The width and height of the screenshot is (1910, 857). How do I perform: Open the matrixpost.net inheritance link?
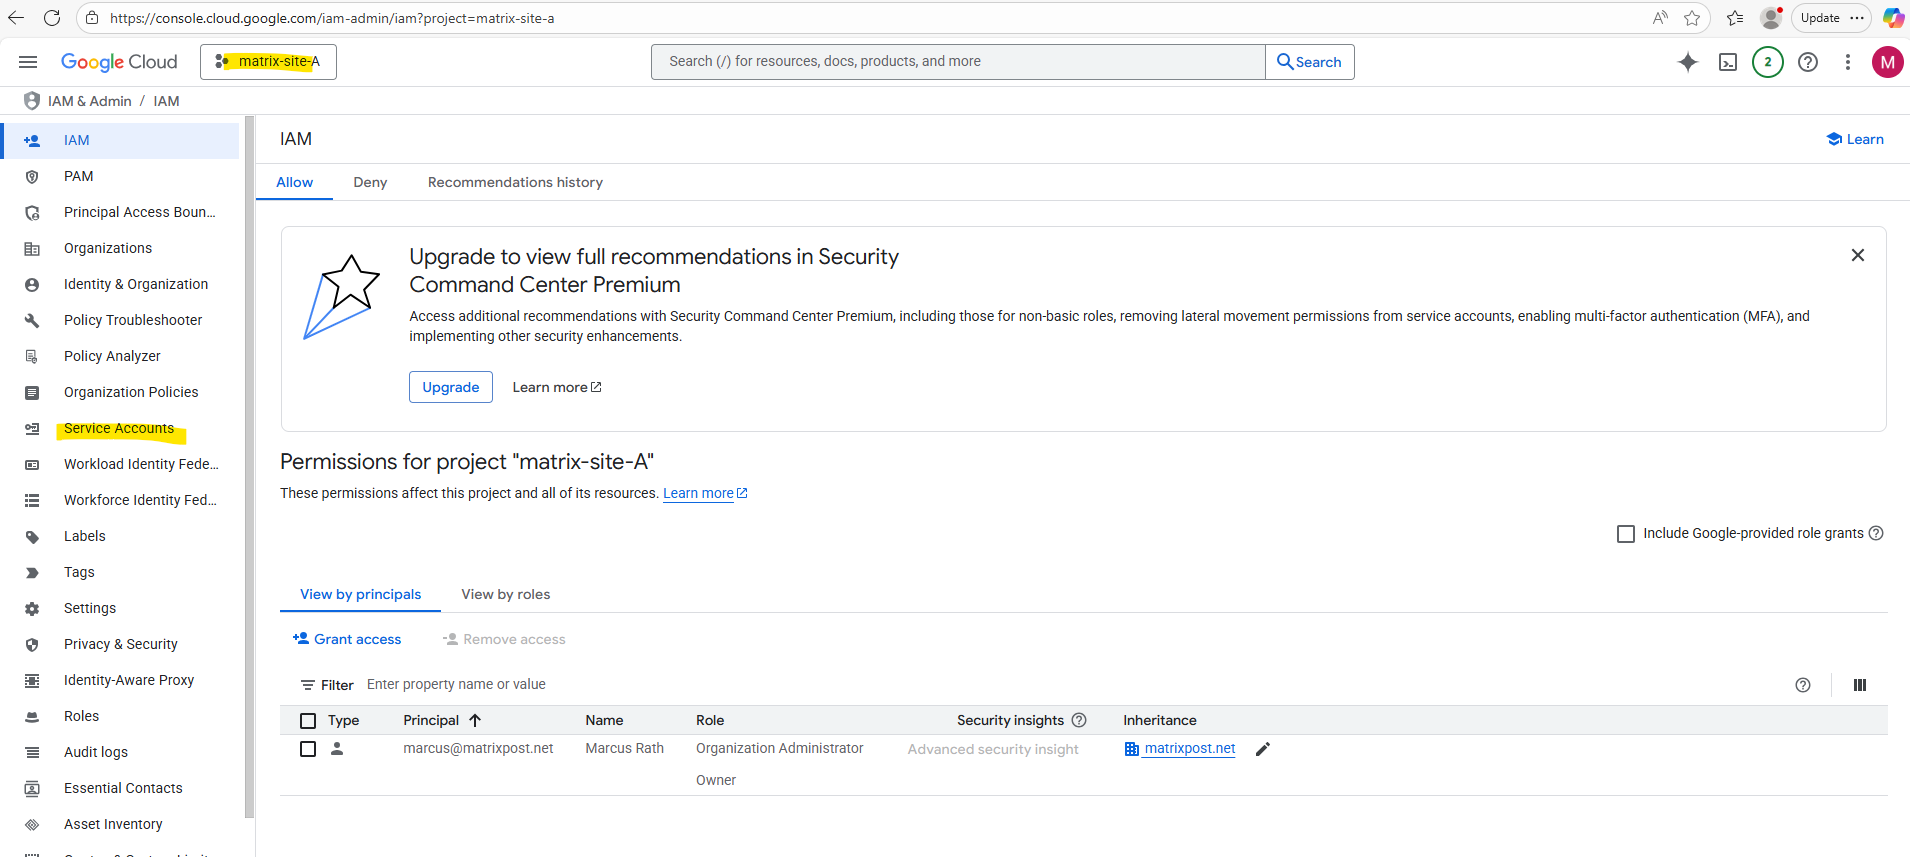click(x=1189, y=748)
